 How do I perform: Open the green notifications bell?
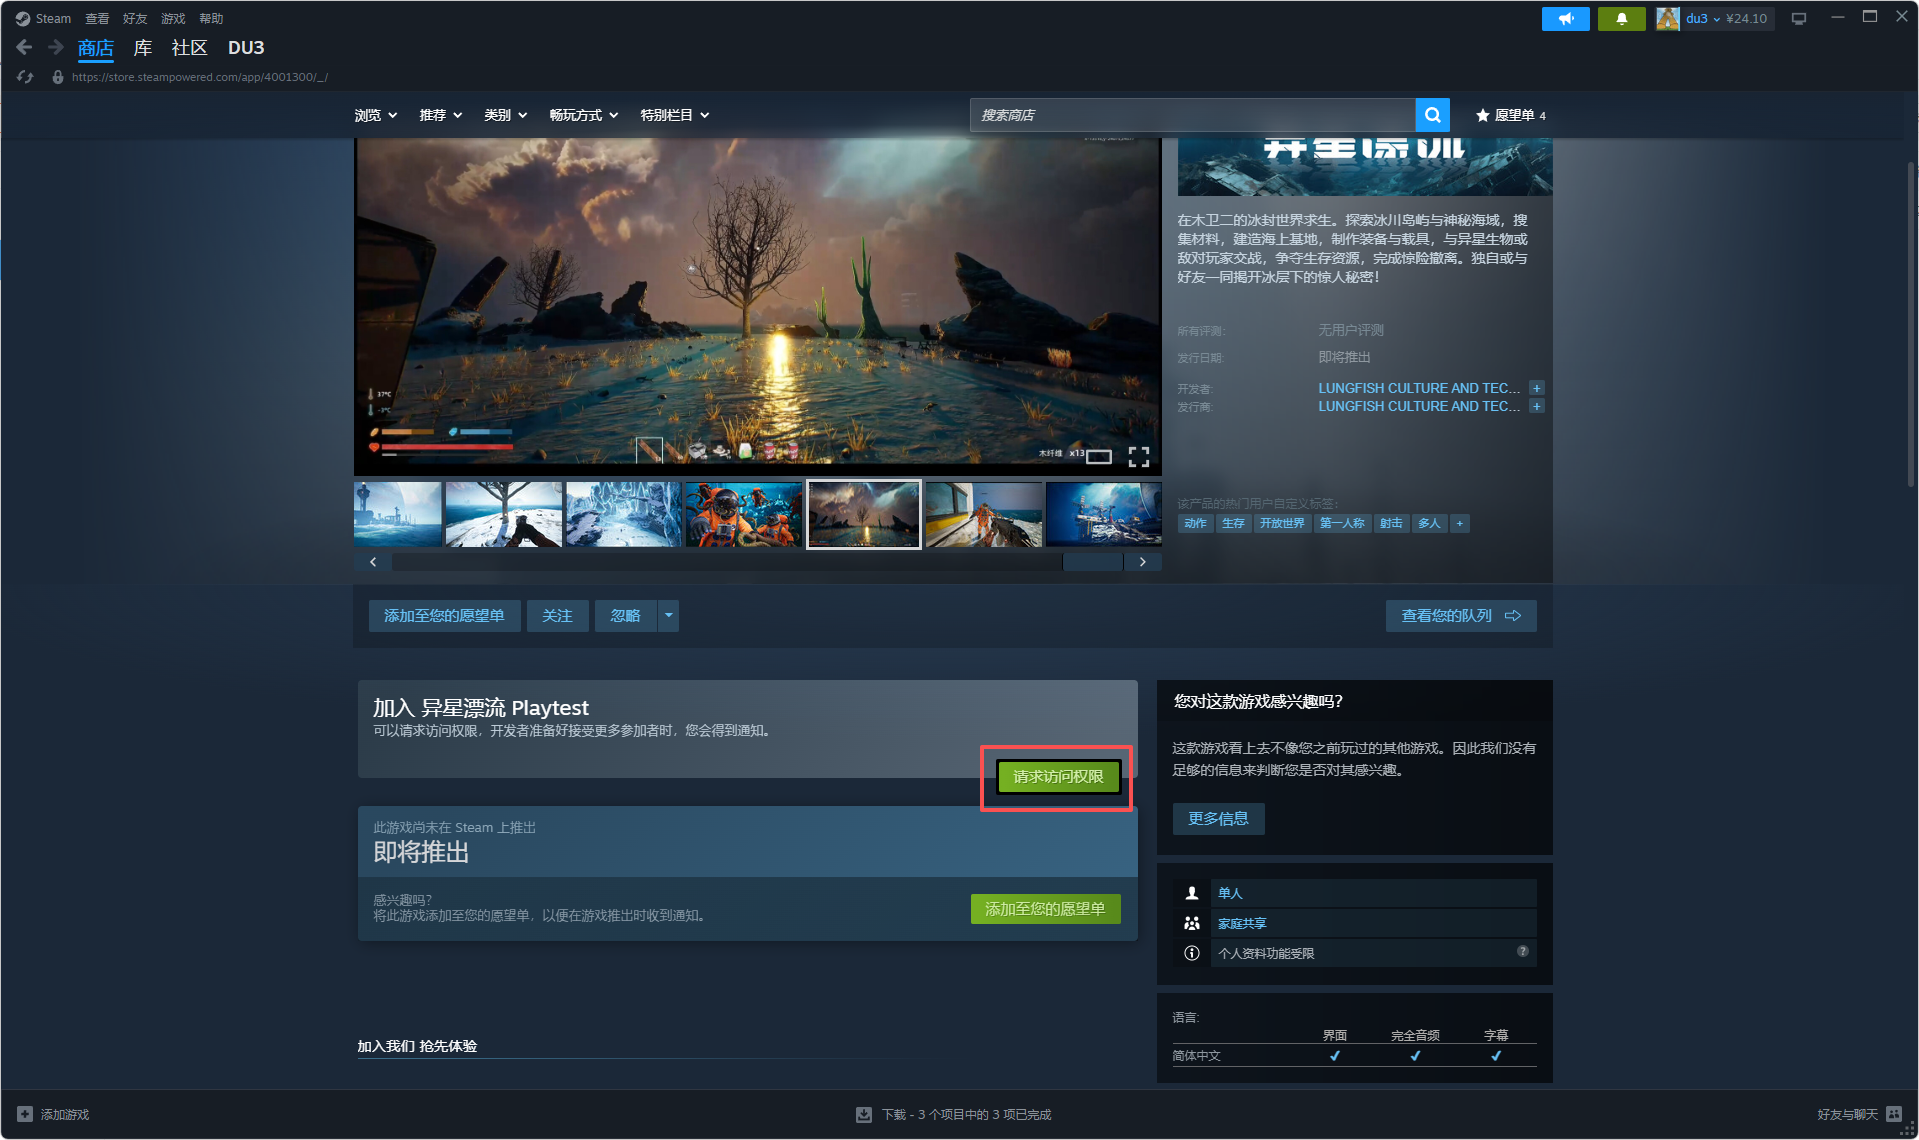pyautogui.click(x=1621, y=18)
